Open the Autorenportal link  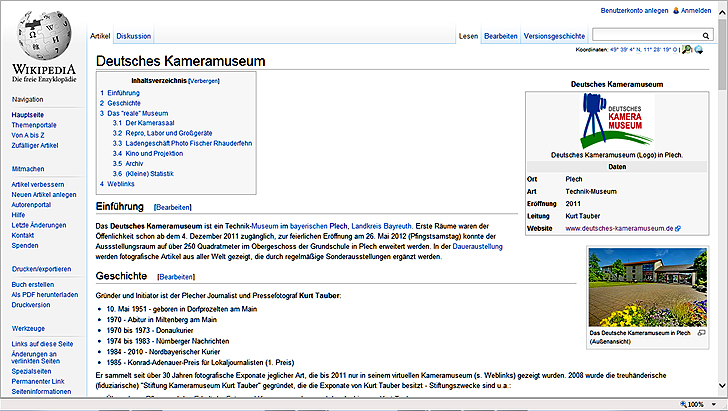[31, 205]
